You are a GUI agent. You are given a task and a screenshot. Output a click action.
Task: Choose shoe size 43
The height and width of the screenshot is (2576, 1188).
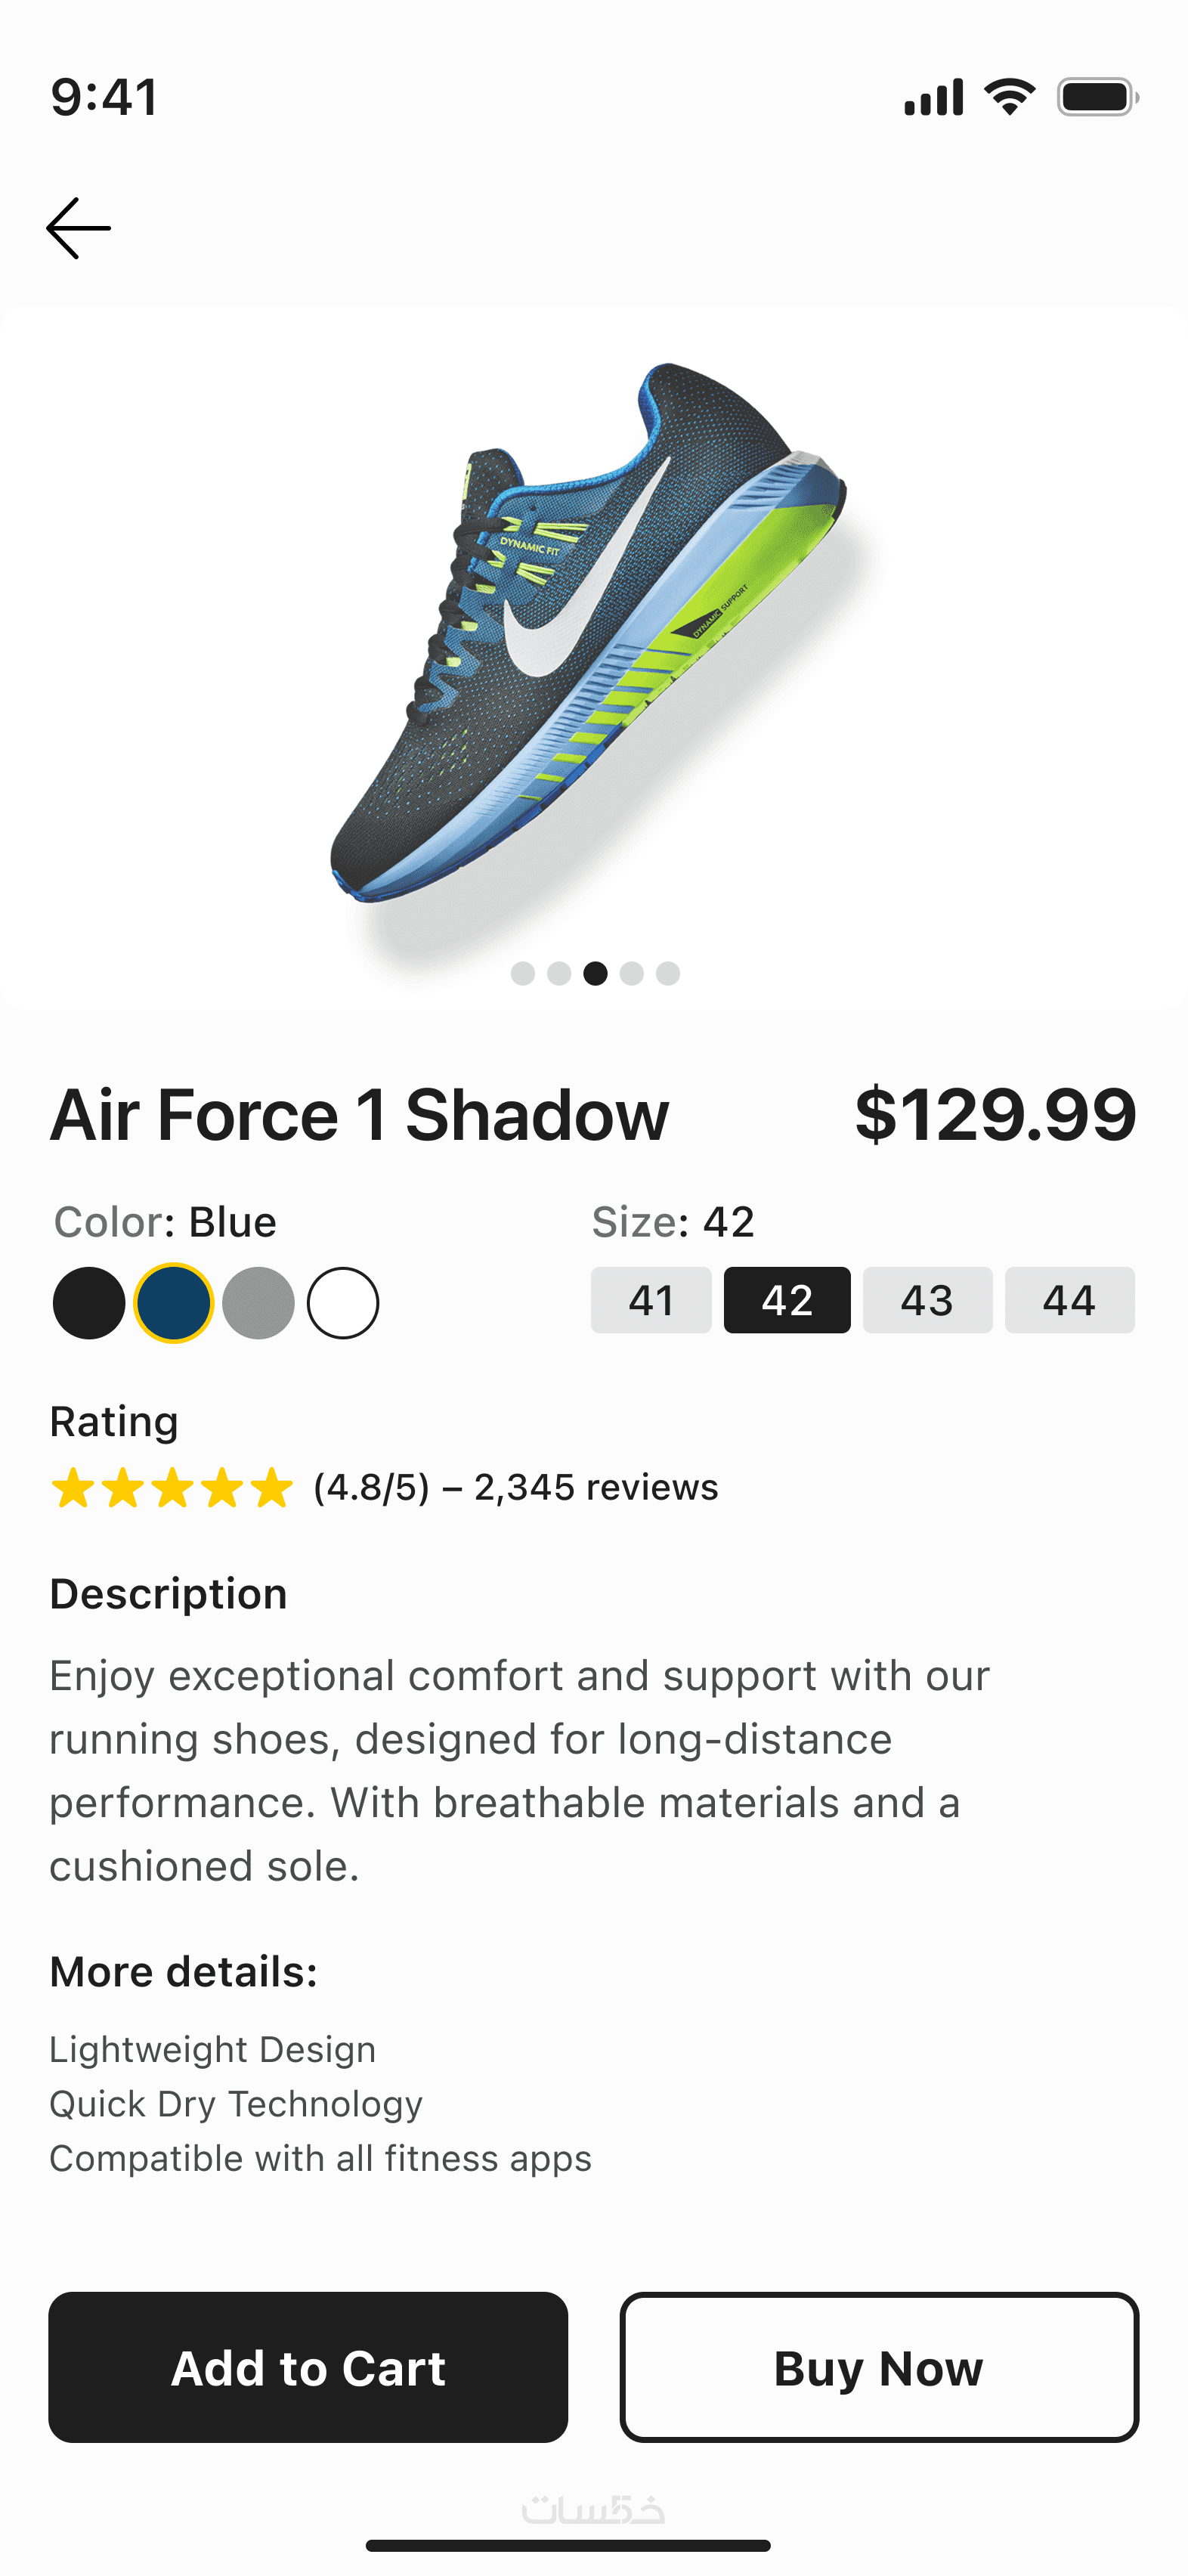[x=927, y=1300]
